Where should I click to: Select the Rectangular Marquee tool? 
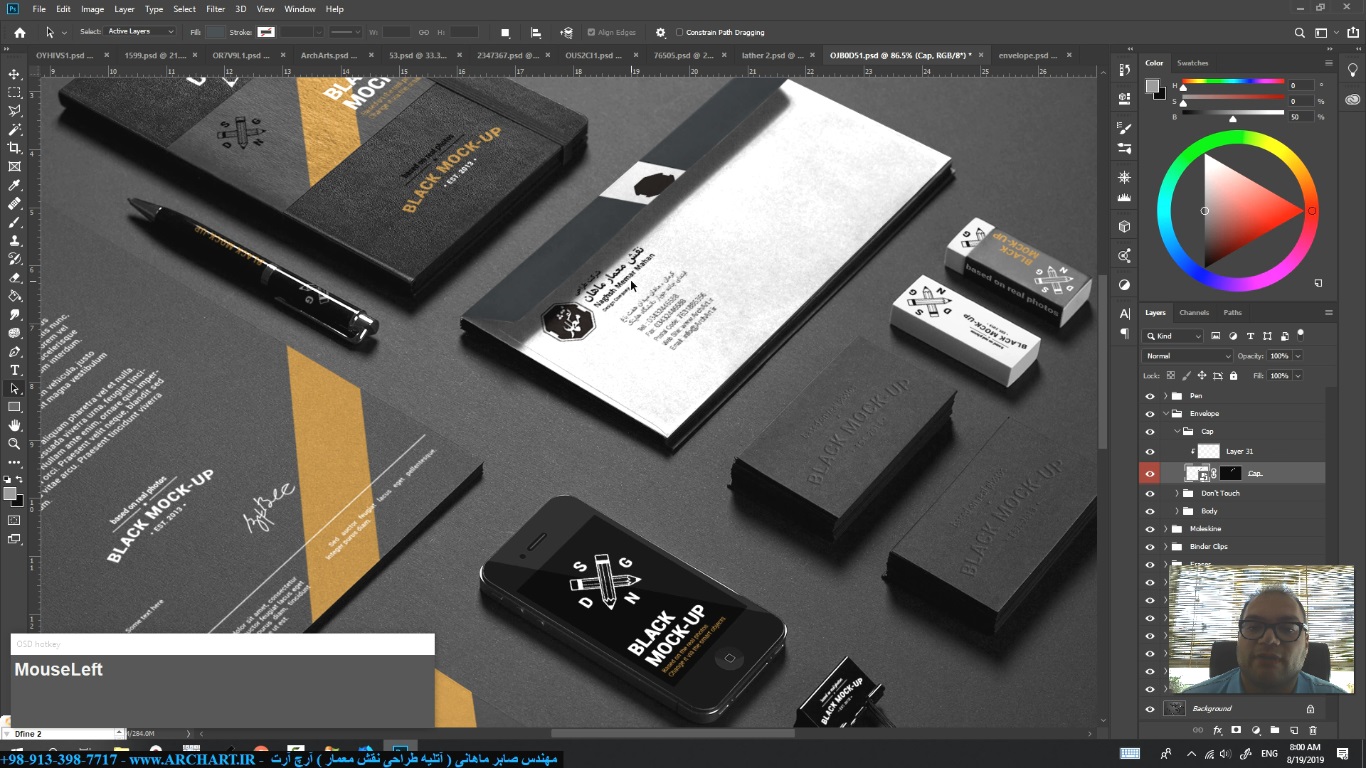pyautogui.click(x=15, y=92)
